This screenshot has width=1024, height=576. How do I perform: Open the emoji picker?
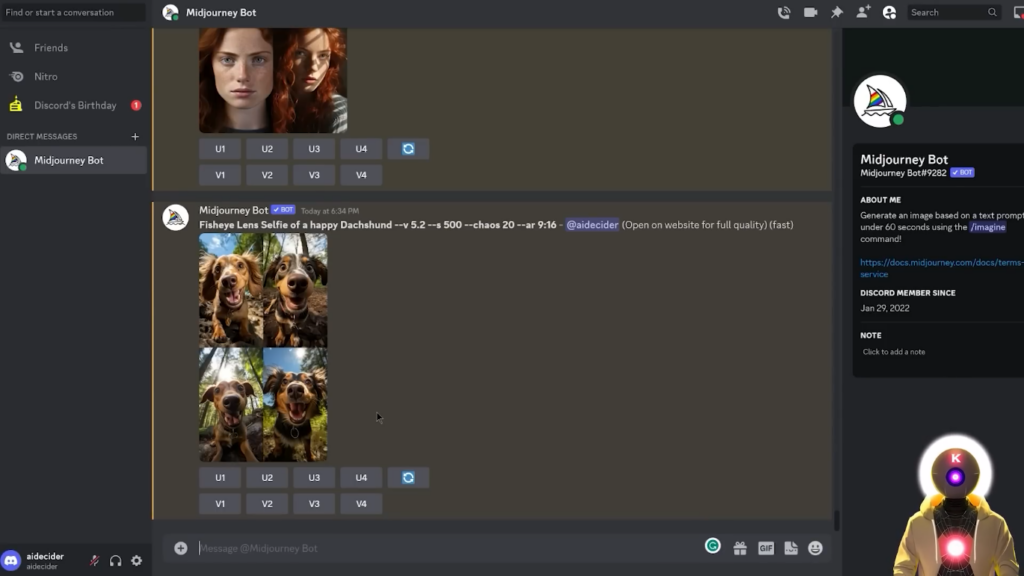[815, 548]
